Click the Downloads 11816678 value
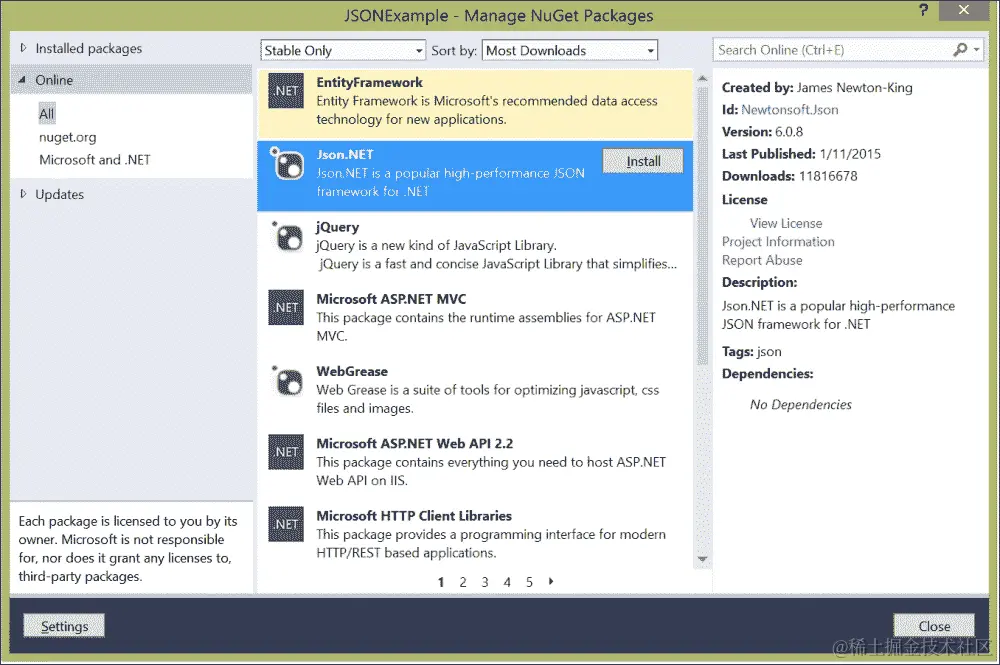The image size is (1000, 665). [x=828, y=176]
